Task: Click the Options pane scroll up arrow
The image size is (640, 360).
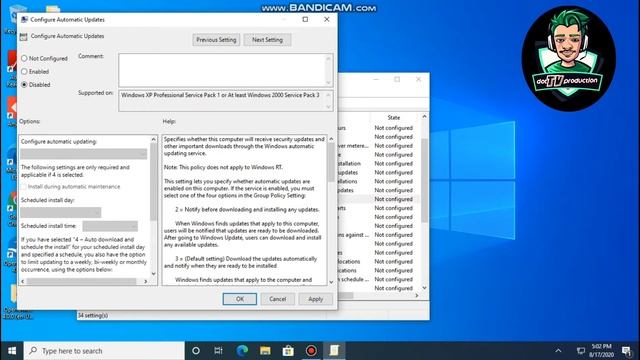Action: pos(153,139)
